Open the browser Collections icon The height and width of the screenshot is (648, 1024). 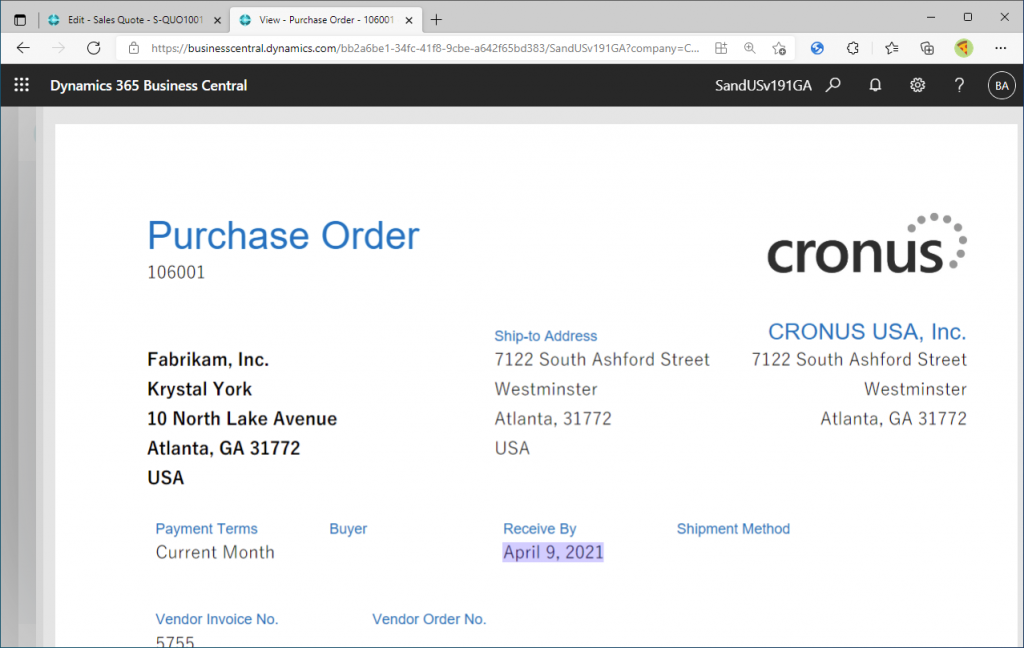click(927, 48)
